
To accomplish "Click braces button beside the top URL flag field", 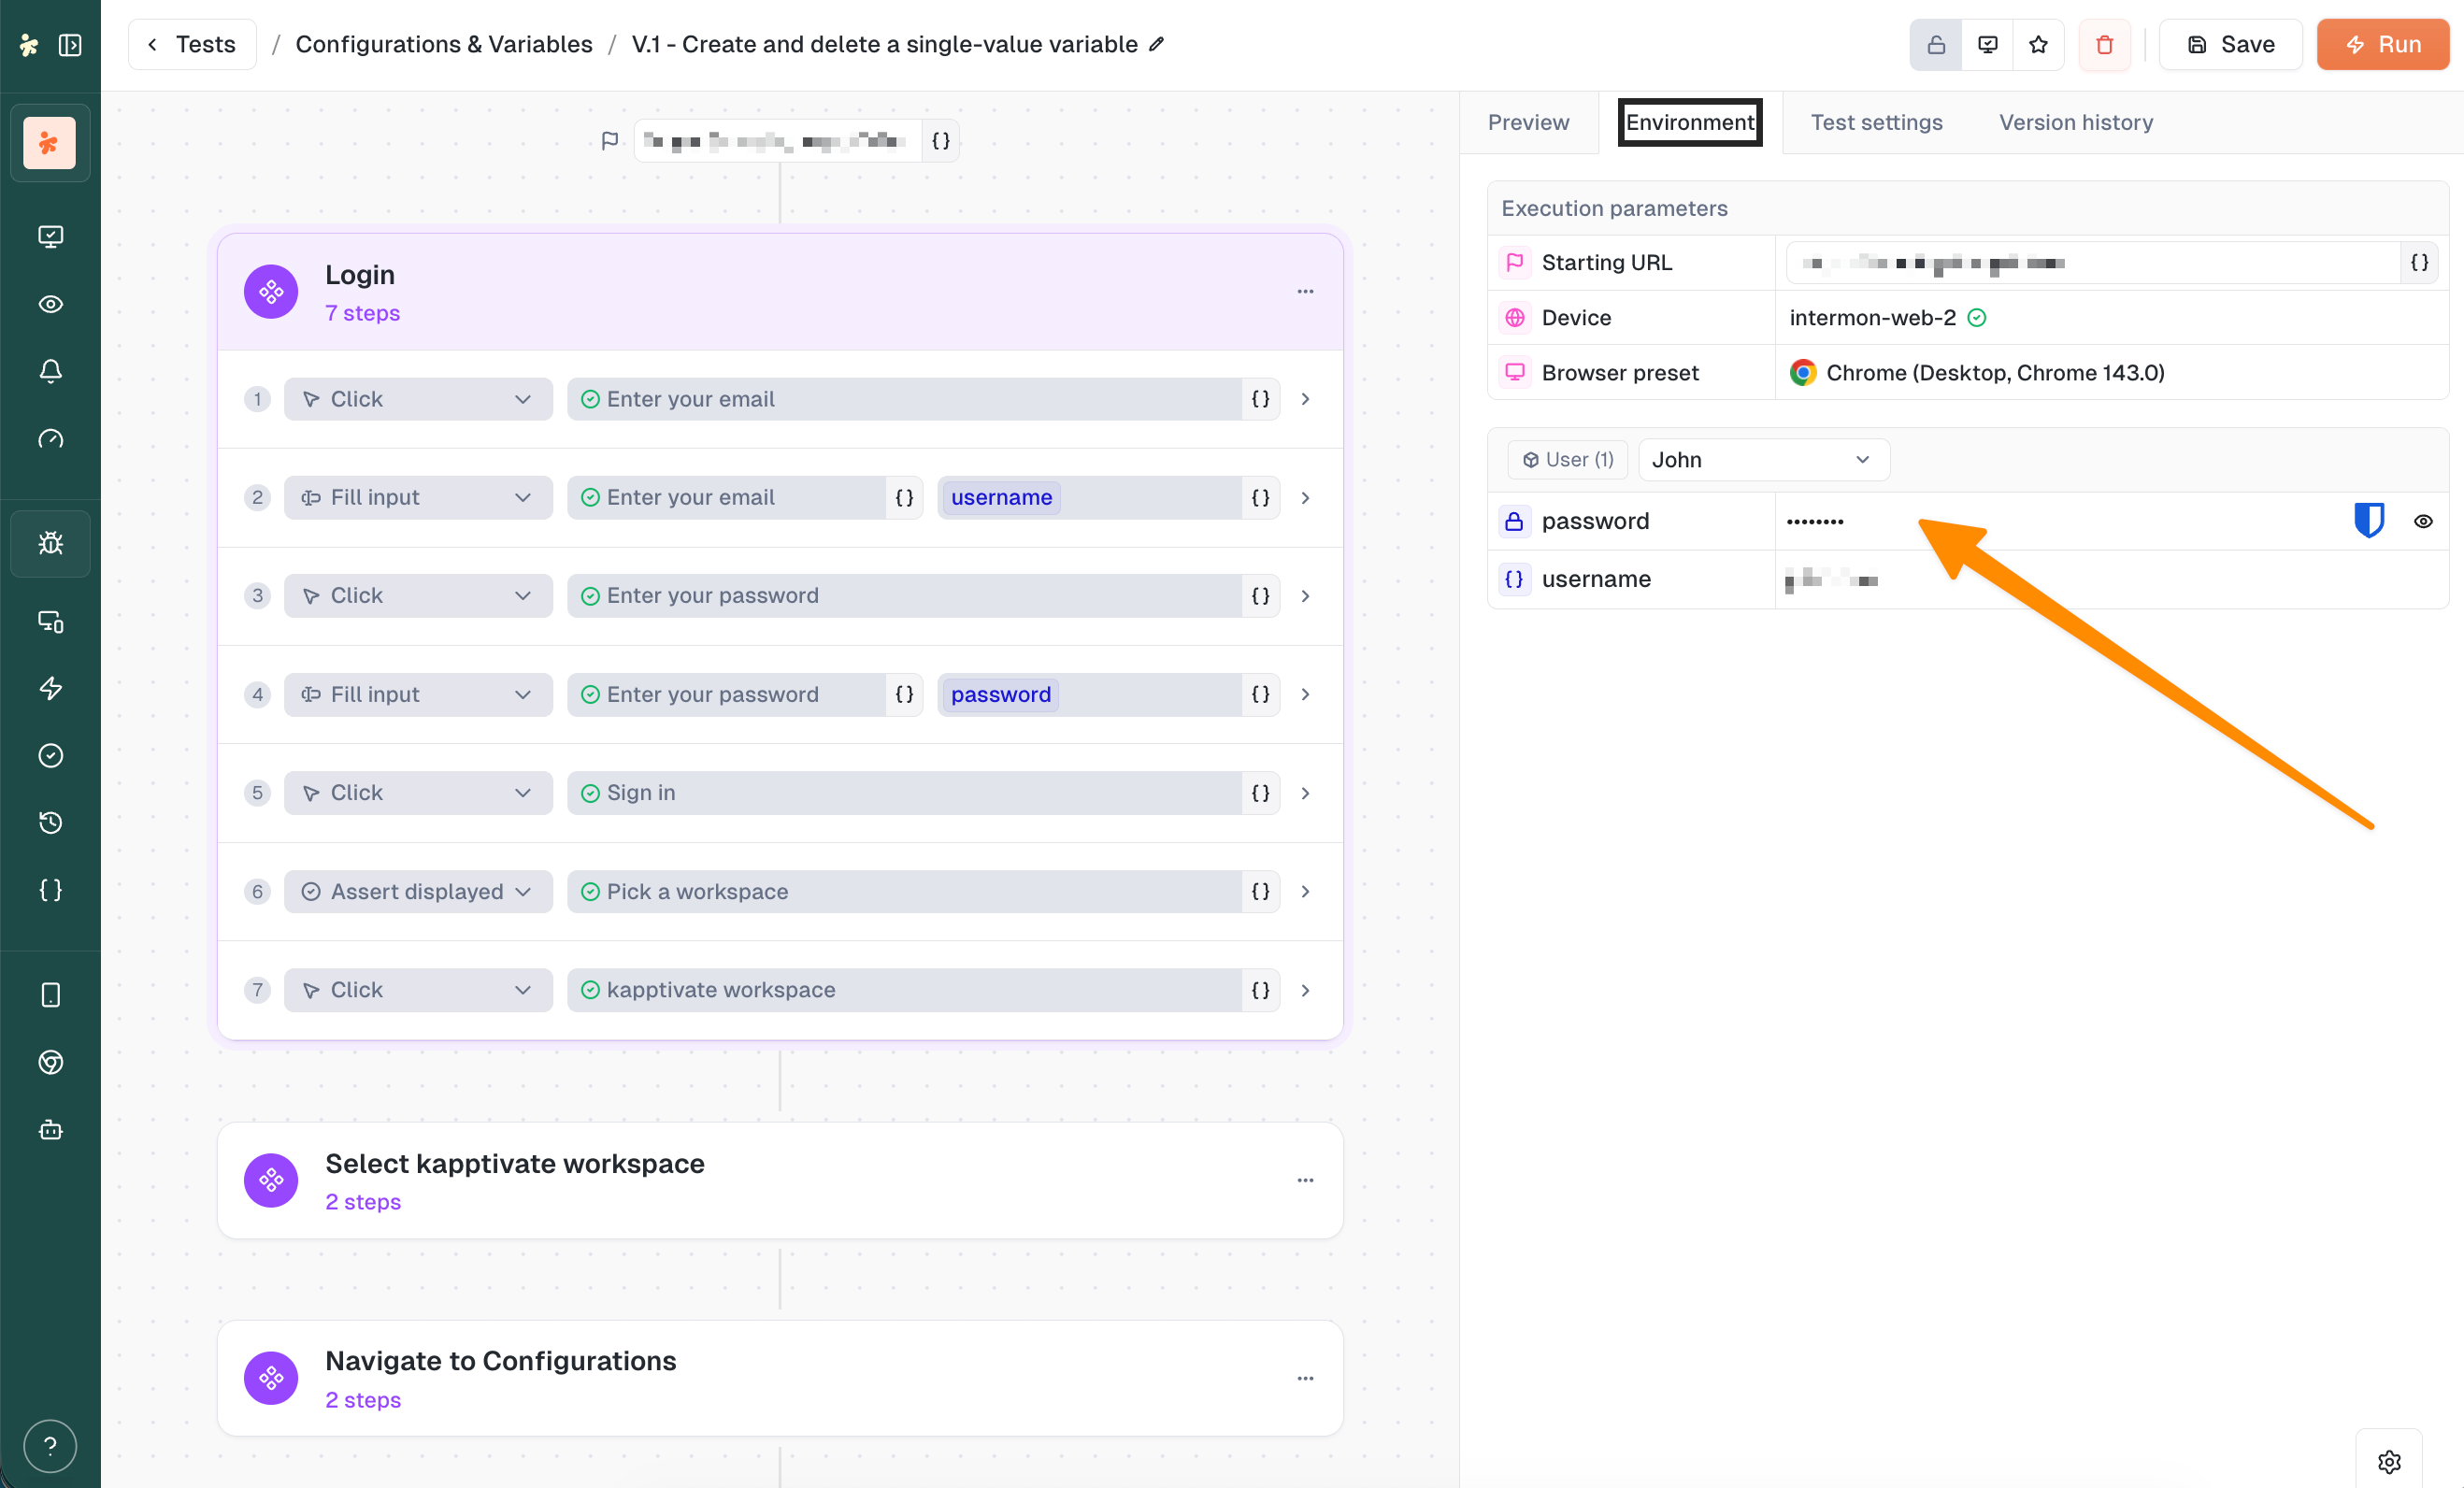I will (x=940, y=141).
